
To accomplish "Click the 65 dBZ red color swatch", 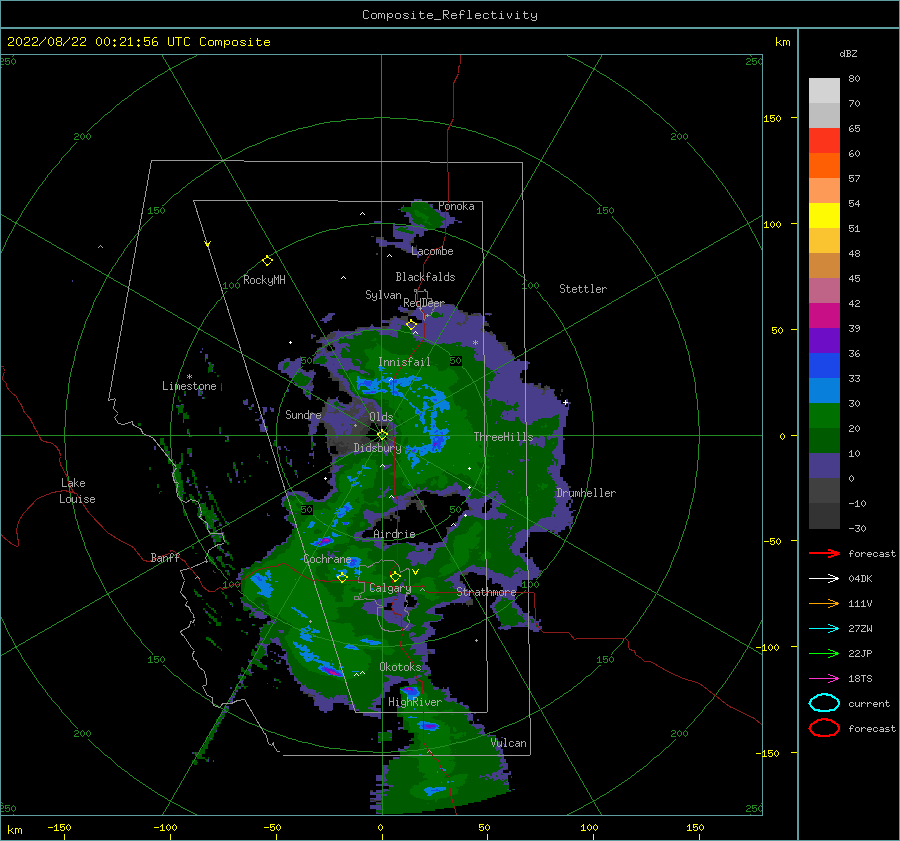I will pos(824,141).
